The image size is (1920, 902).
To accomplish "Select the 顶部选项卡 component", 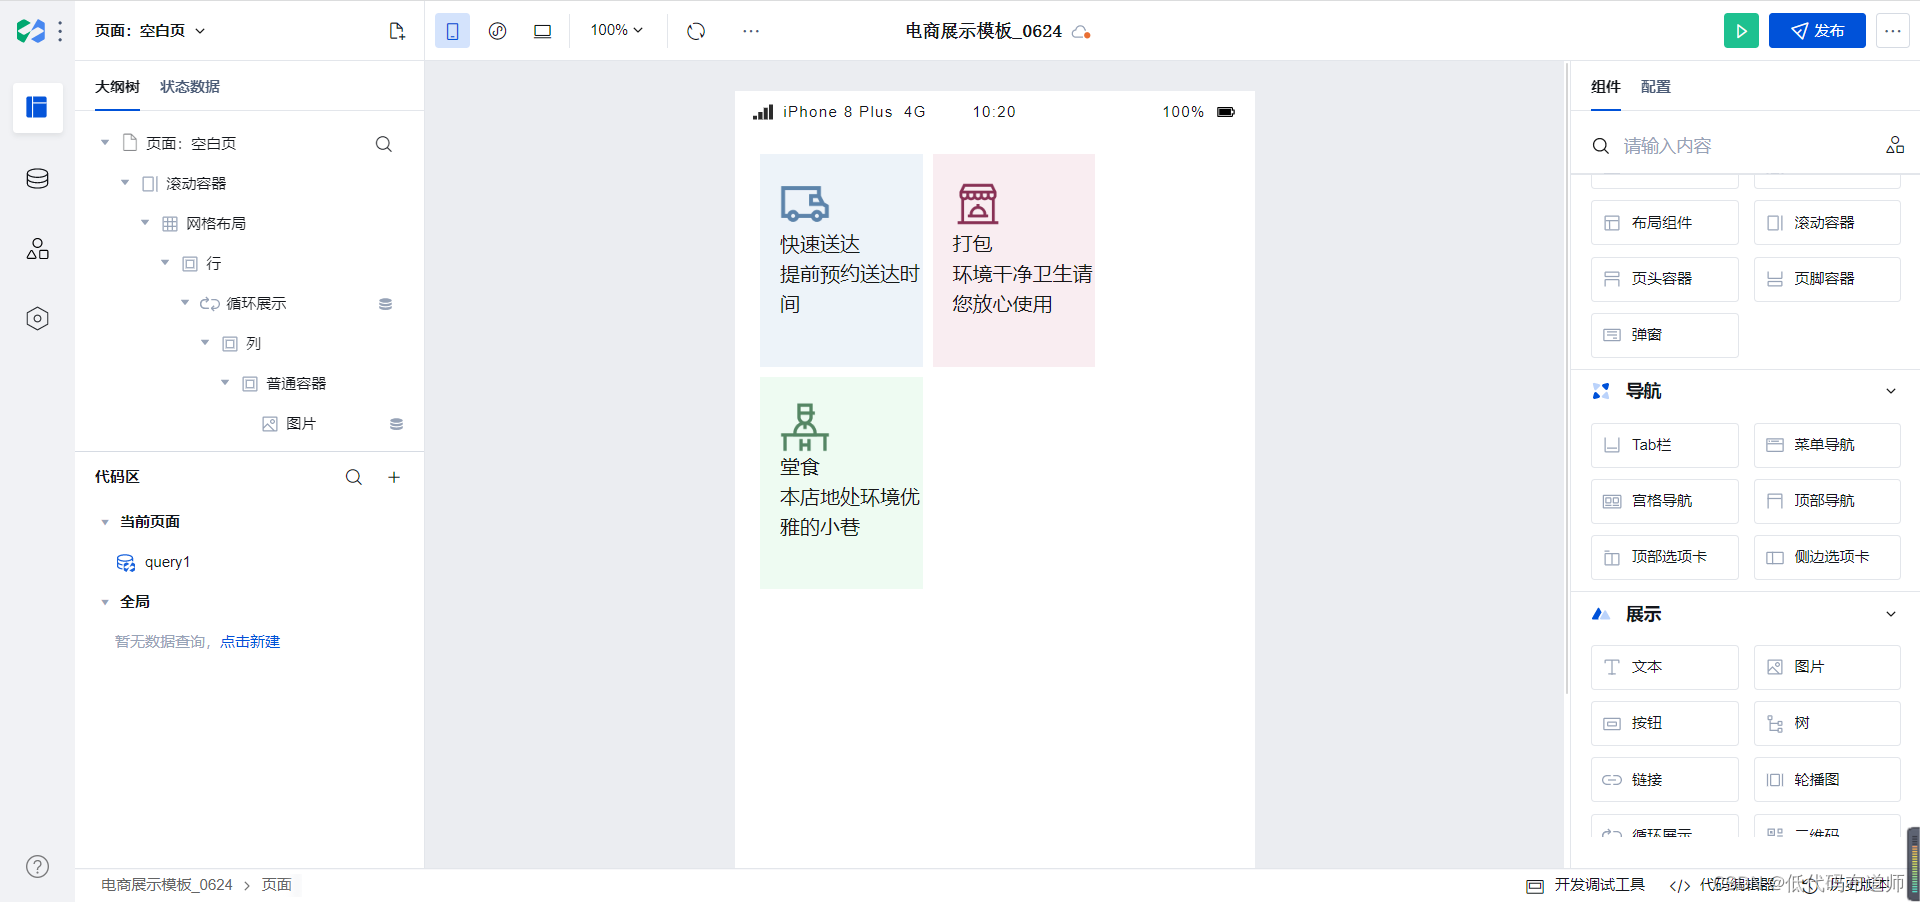I will [x=1665, y=557].
